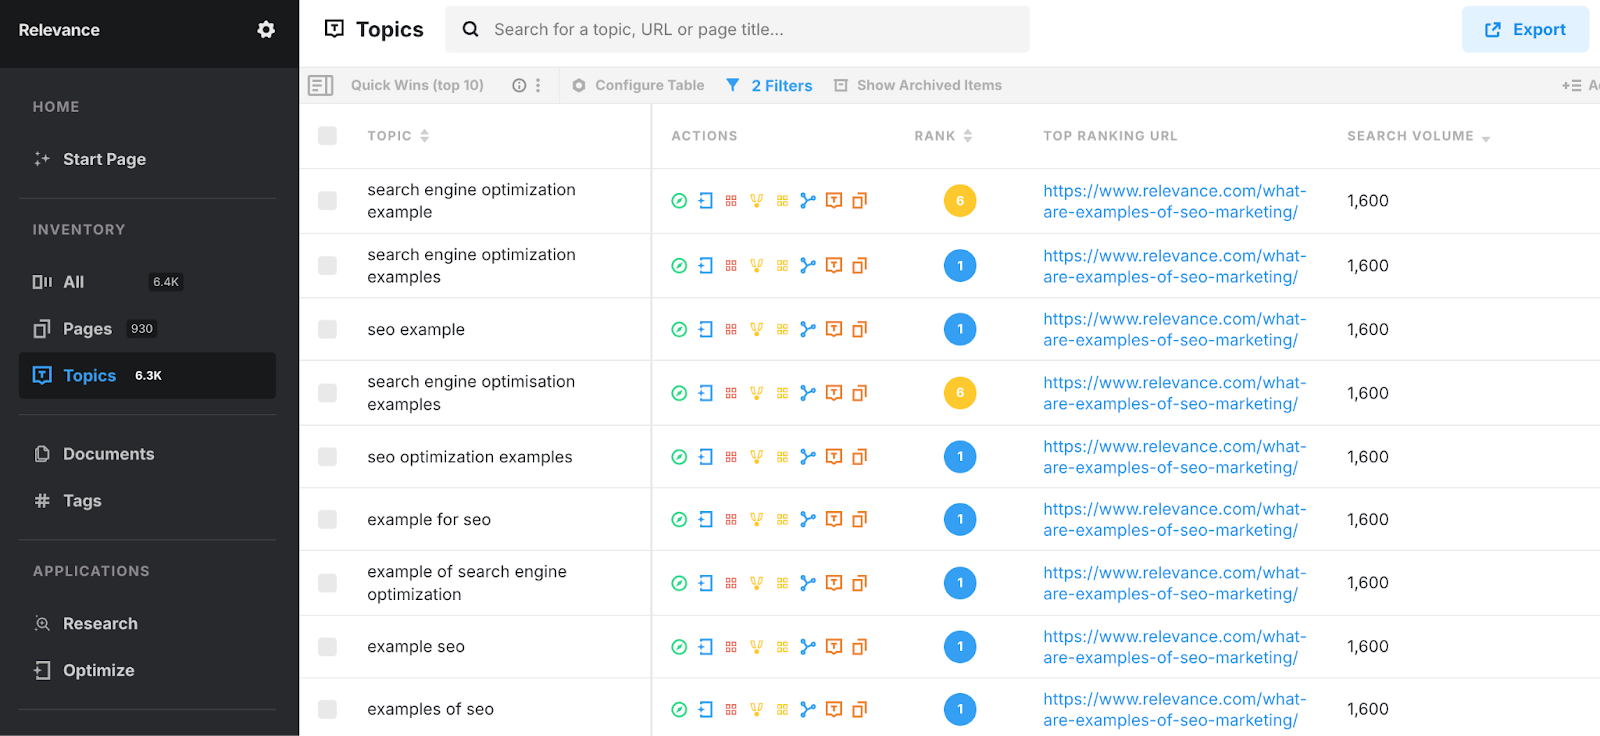Screen dimensions: 1600x736
Task: Open the Quick Wins three-dot menu
Action: pyautogui.click(x=538, y=86)
